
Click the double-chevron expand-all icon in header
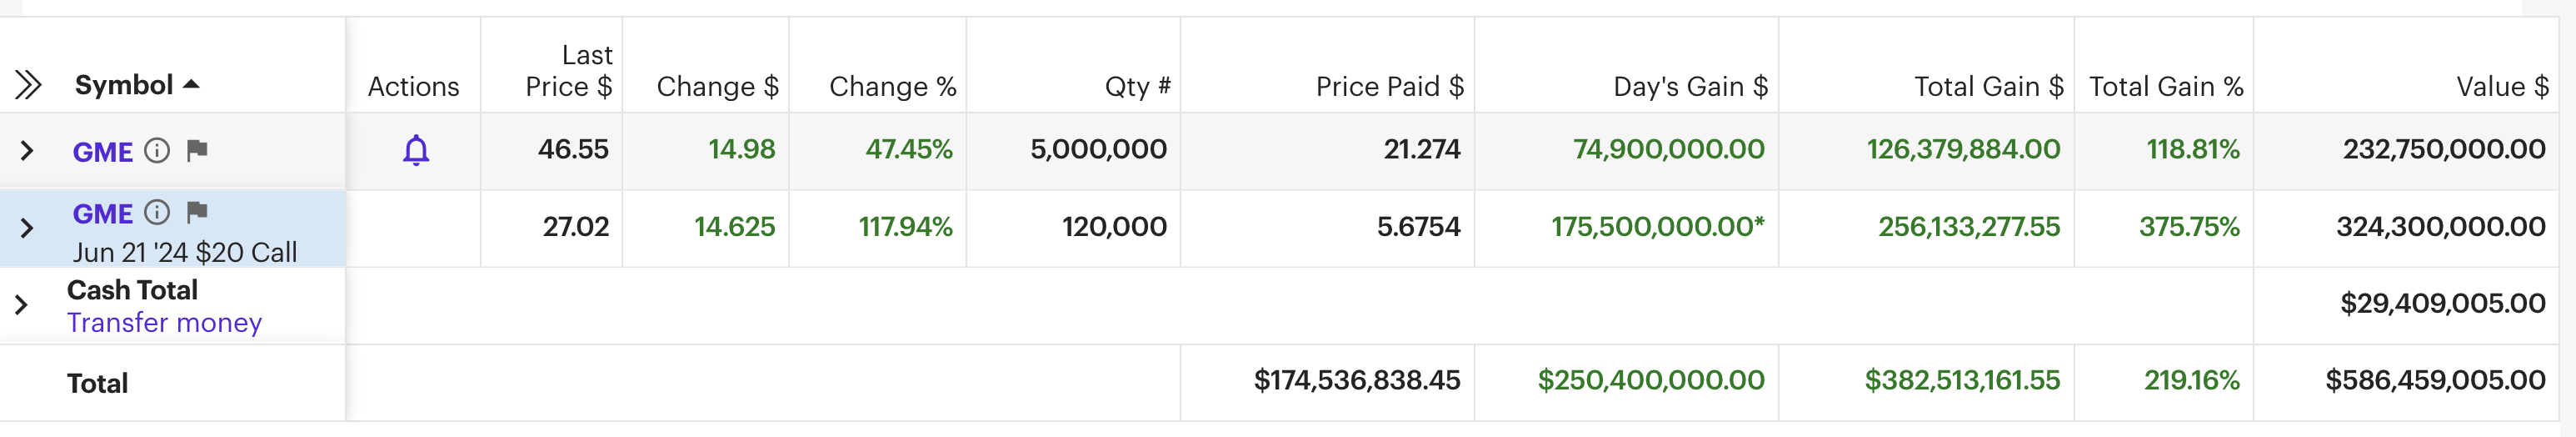tap(28, 85)
